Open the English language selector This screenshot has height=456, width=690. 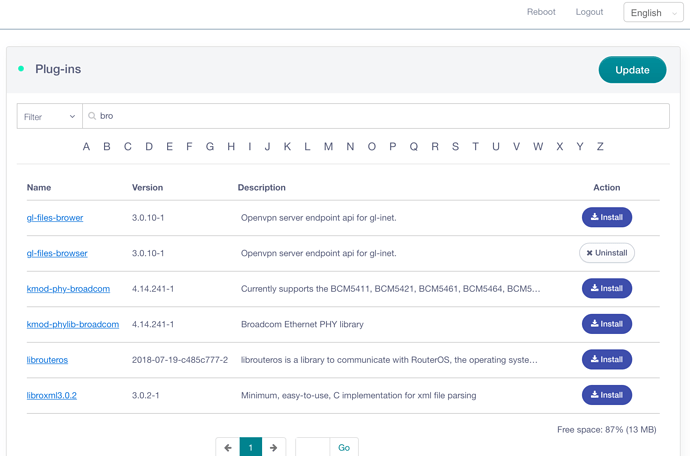click(653, 13)
